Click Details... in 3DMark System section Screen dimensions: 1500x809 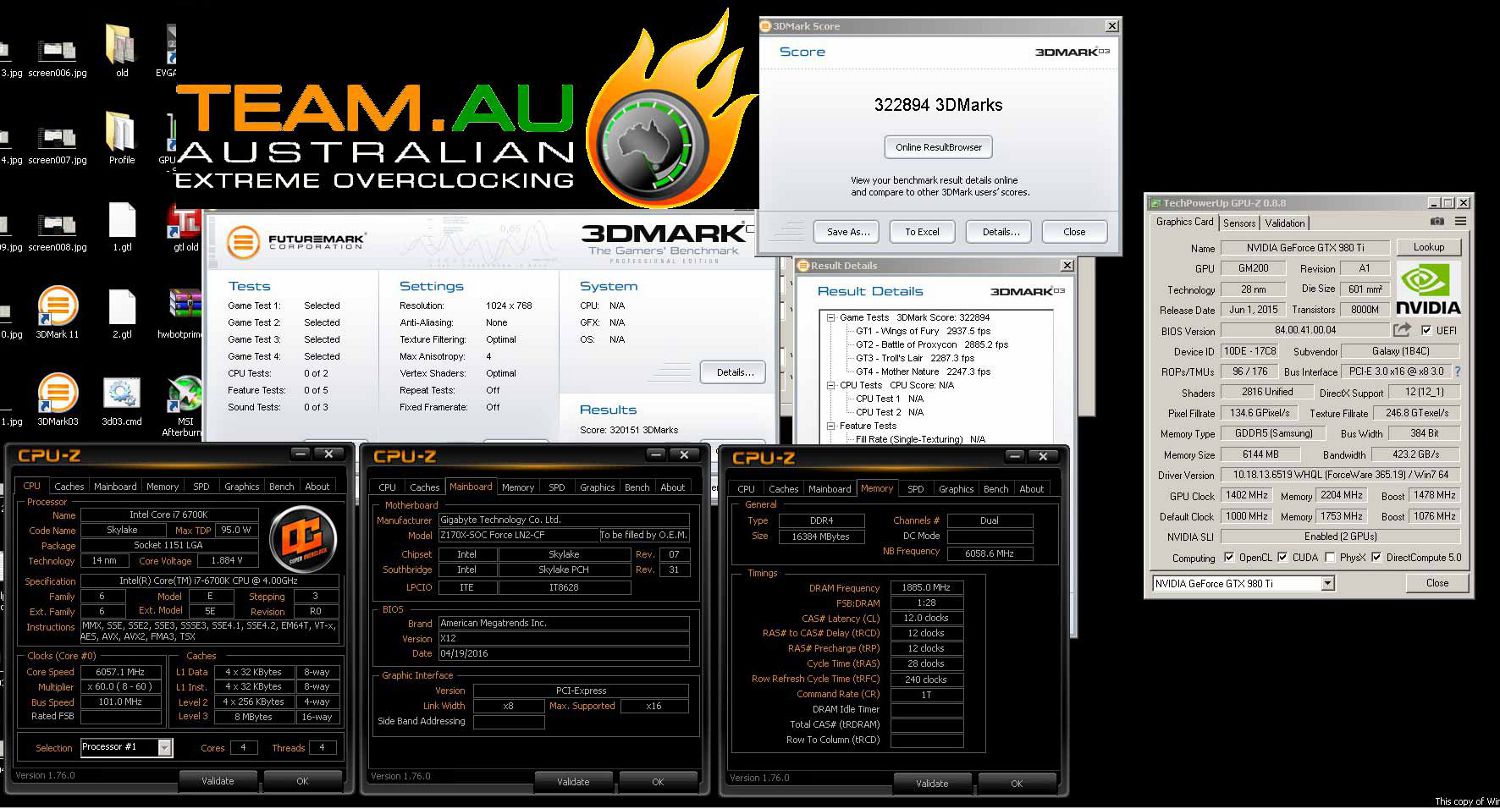point(734,373)
